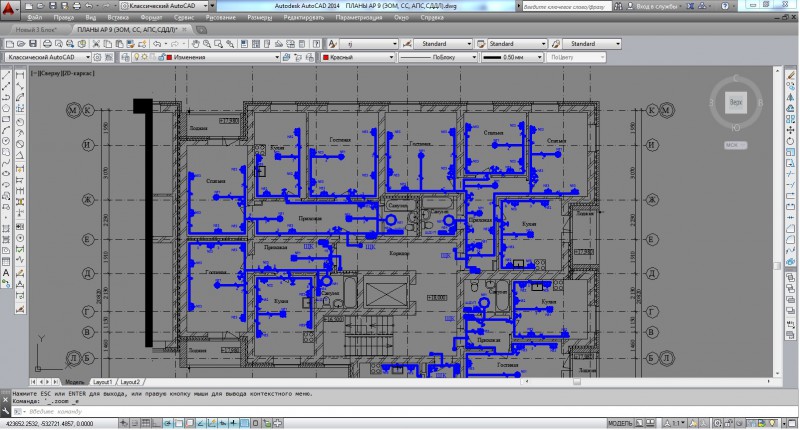The image size is (800, 430).
Task: Click the horizontal scrollbar thumb below drawing
Action: [x=577, y=381]
